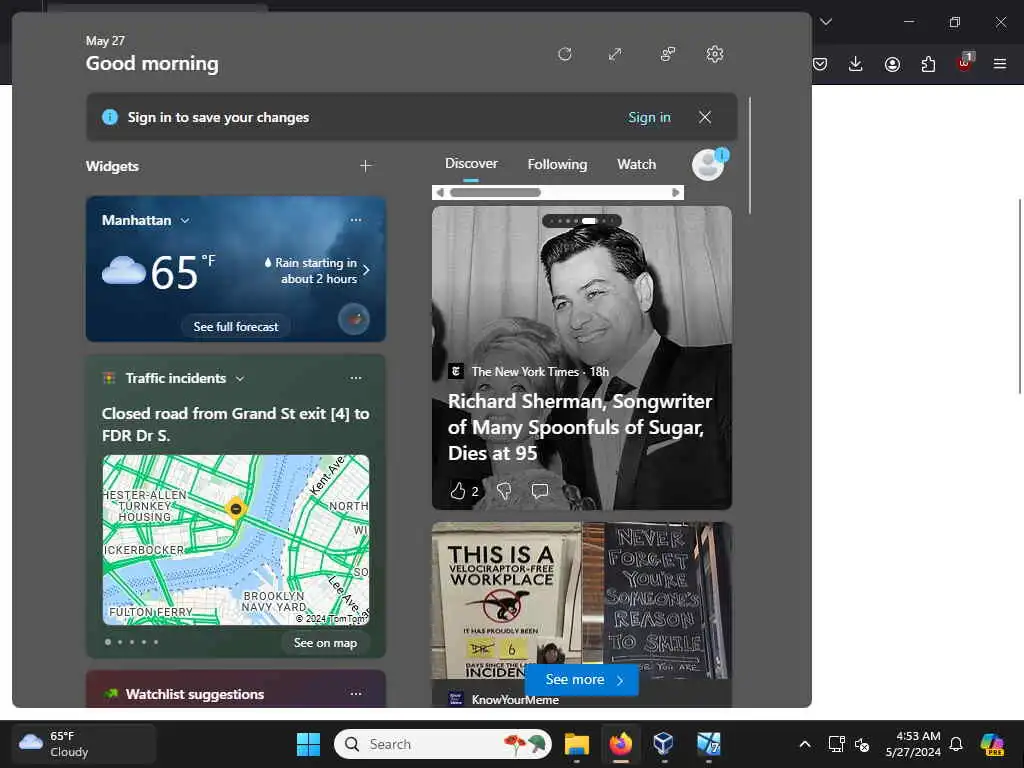Open uBlock extension icon in Firefox
The height and width of the screenshot is (768, 1024).
click(965, 63)
